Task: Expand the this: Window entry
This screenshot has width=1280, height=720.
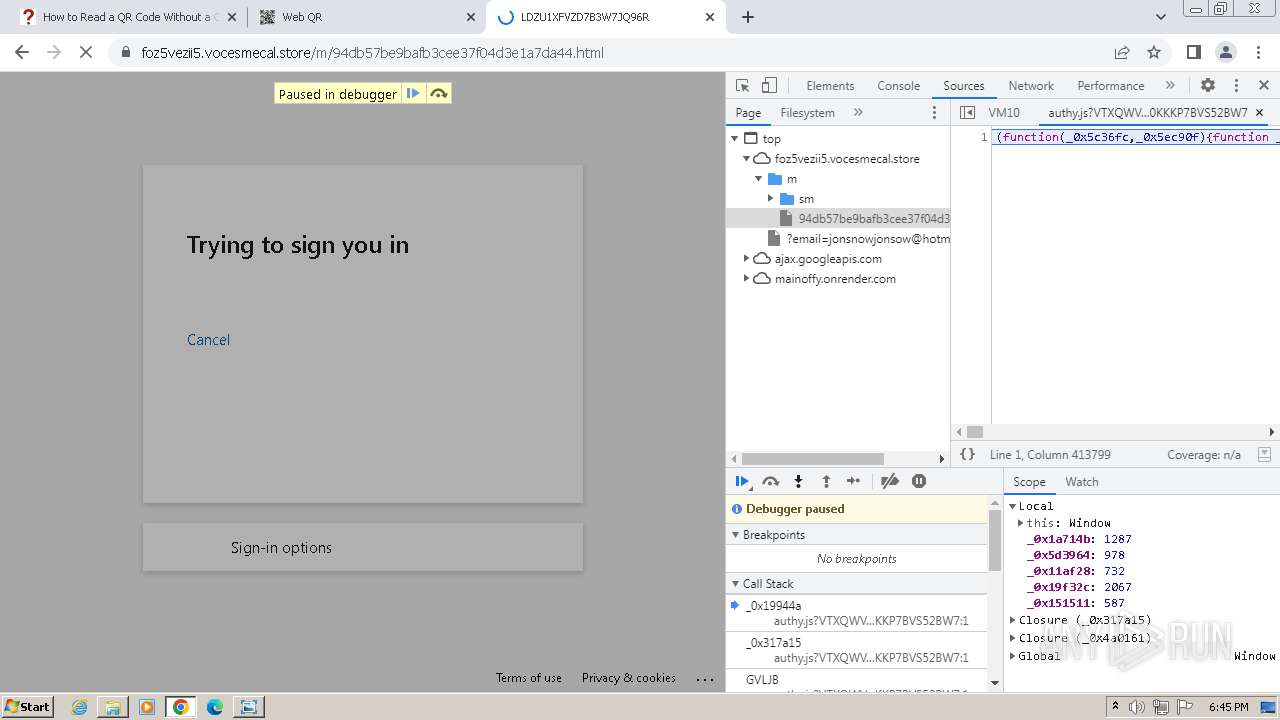Action: 1020,523
